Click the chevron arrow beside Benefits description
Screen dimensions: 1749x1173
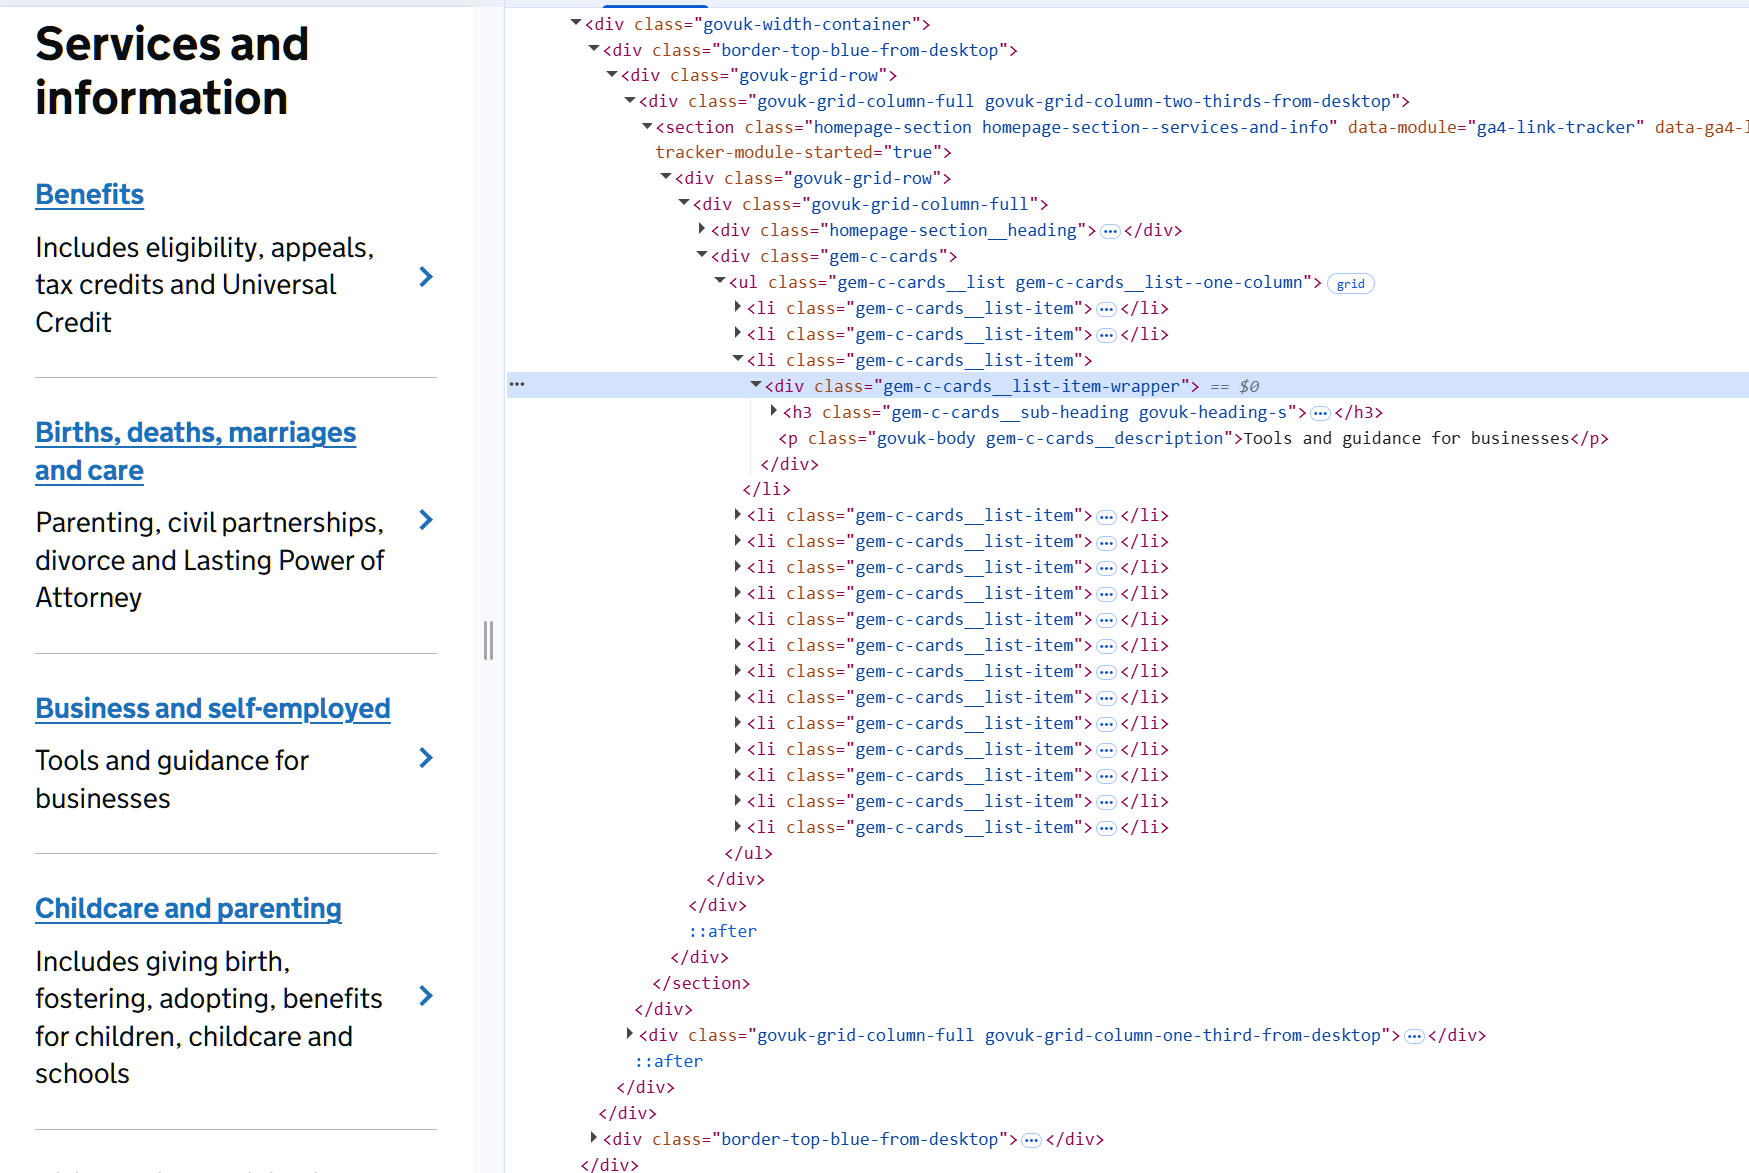click(426, 277)
